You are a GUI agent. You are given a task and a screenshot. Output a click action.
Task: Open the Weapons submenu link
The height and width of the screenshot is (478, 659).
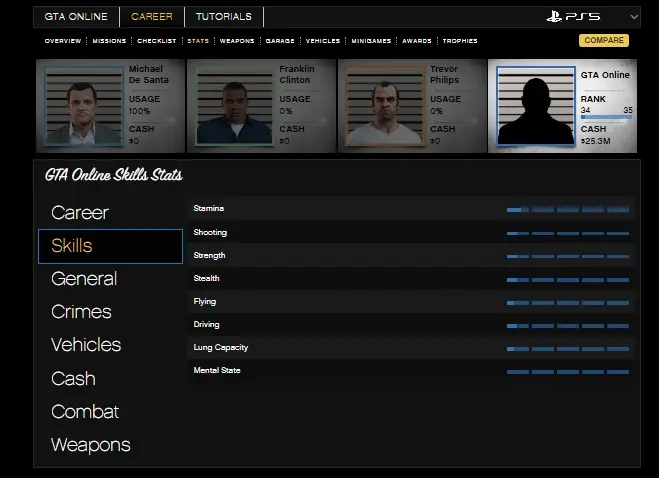coord(237,41)
